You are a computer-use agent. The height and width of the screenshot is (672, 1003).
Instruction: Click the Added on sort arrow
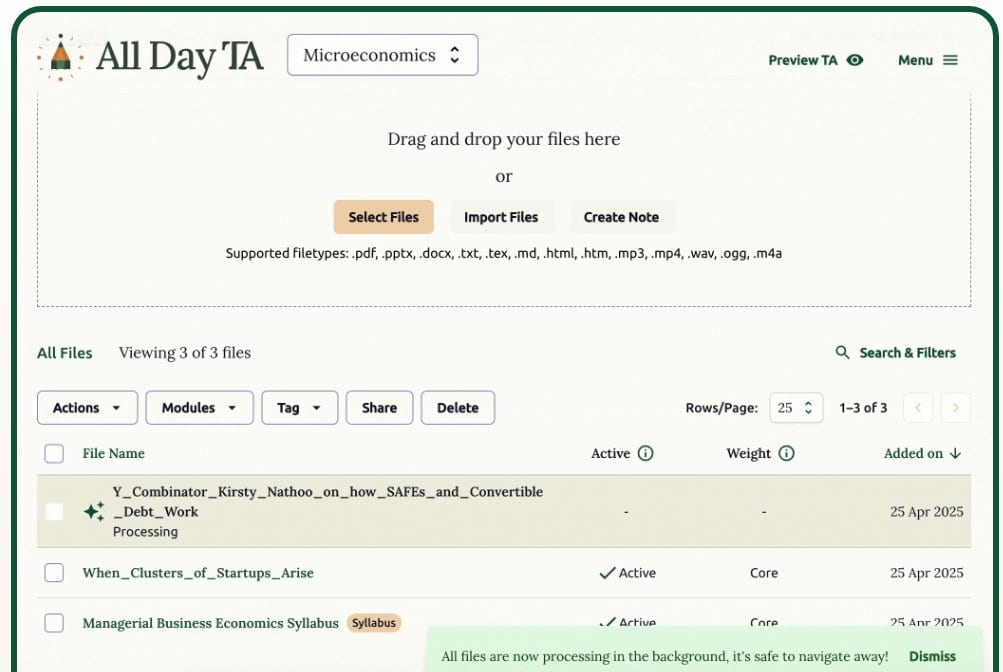click(x=955, y=453)
